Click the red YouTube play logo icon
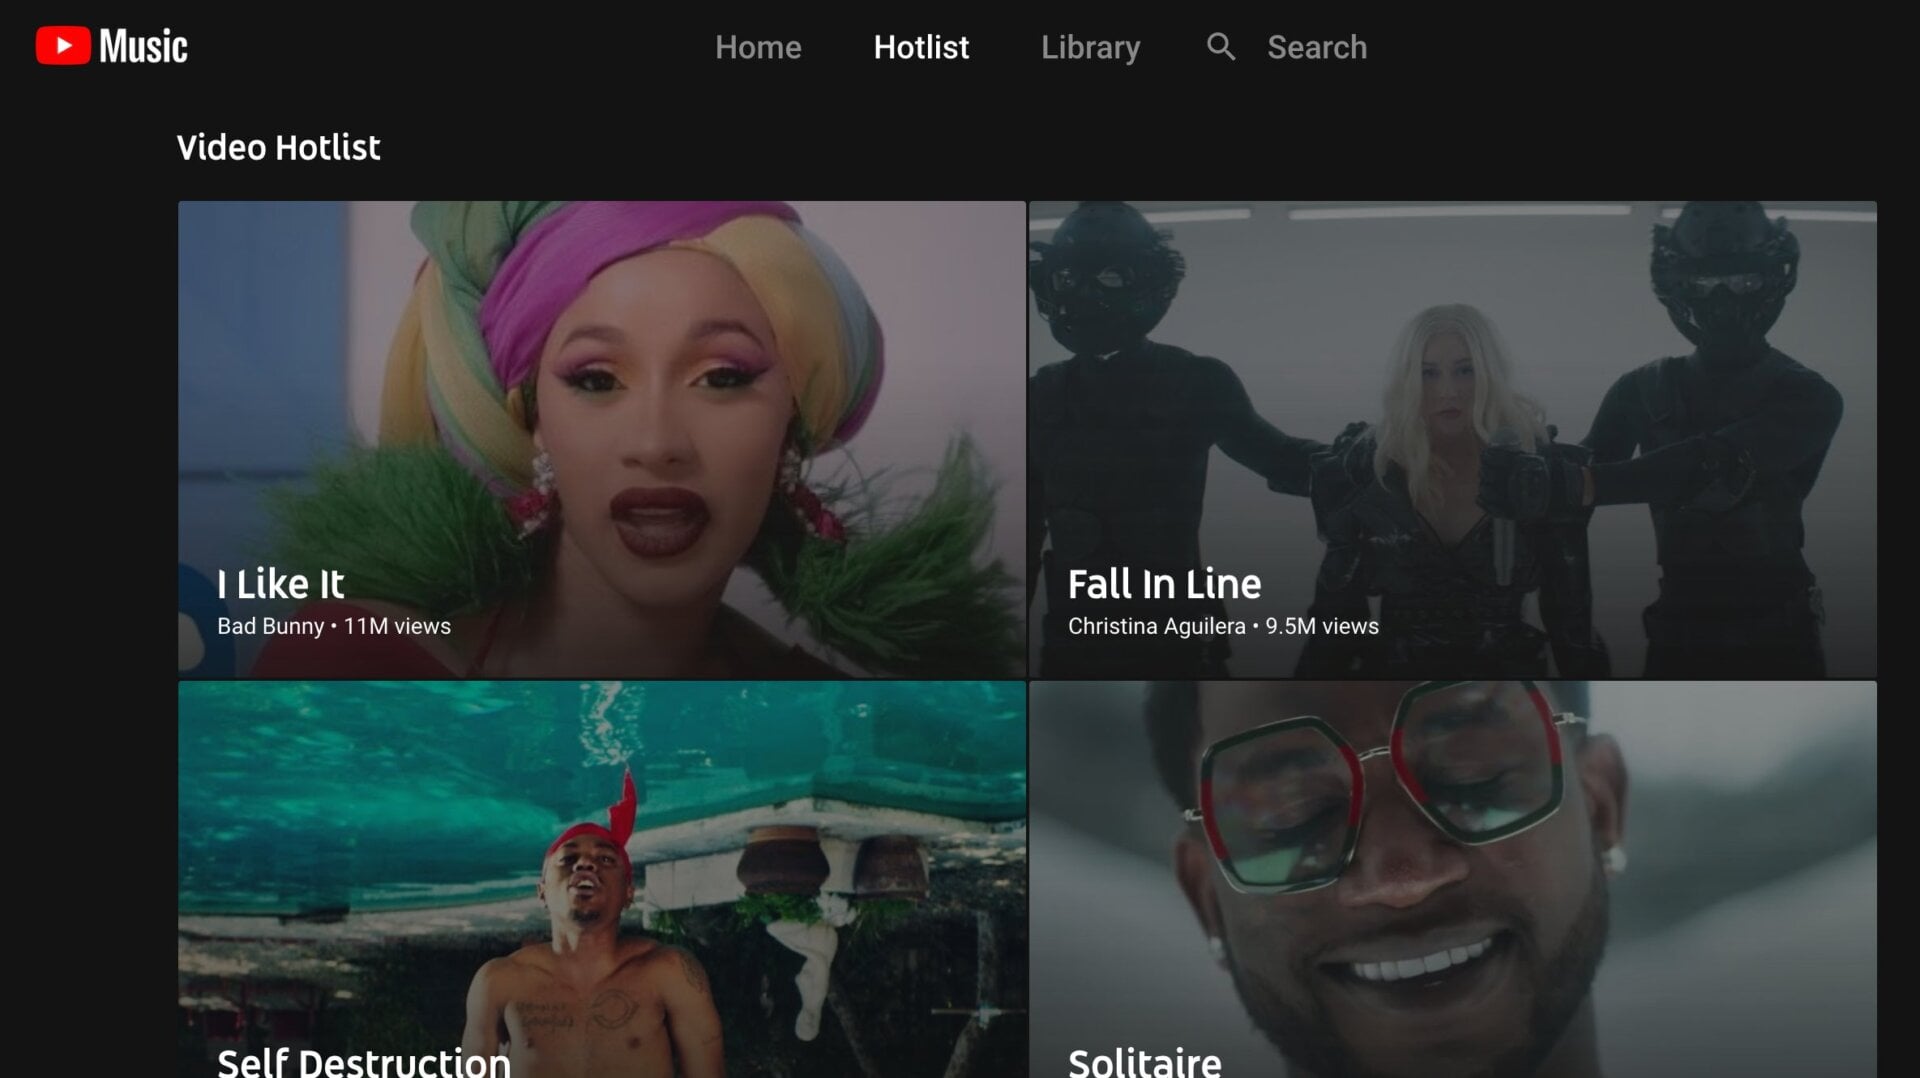1920x1078 pixels. pyautogui.click(x=63, y=46)
